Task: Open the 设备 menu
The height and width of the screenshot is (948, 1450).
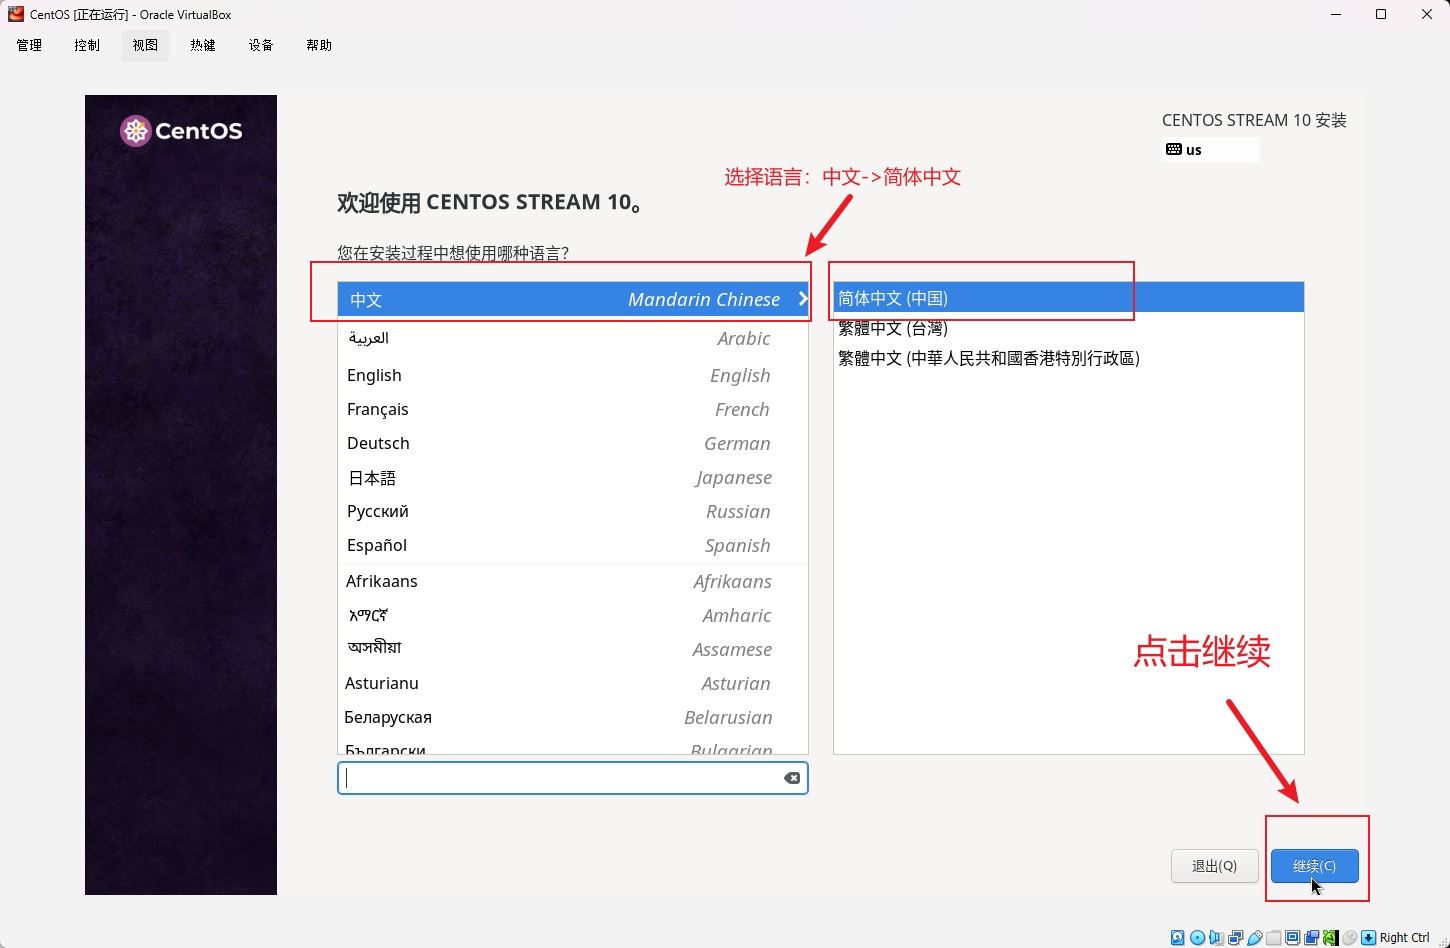Action: coord(261,45)
